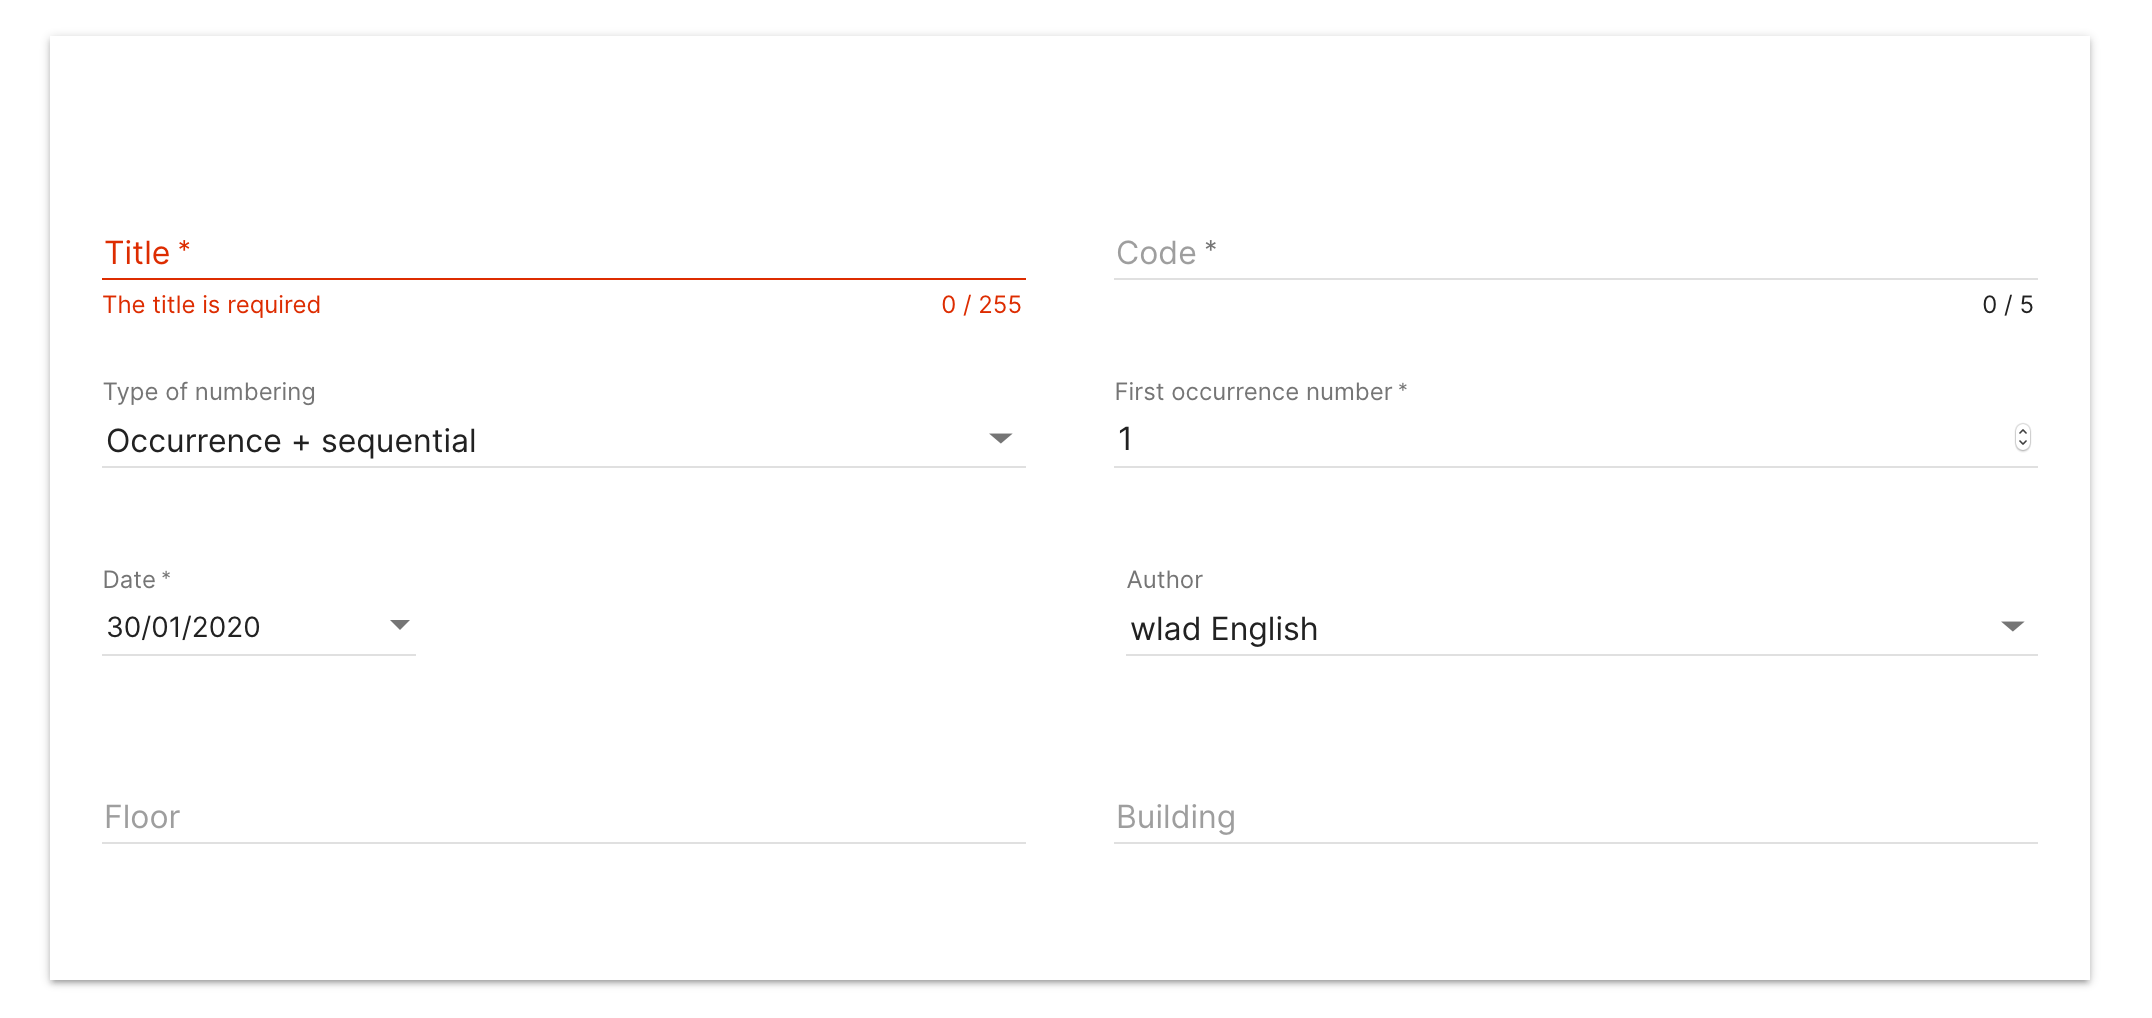Click the 'The title is required' error text

[212, 305]
